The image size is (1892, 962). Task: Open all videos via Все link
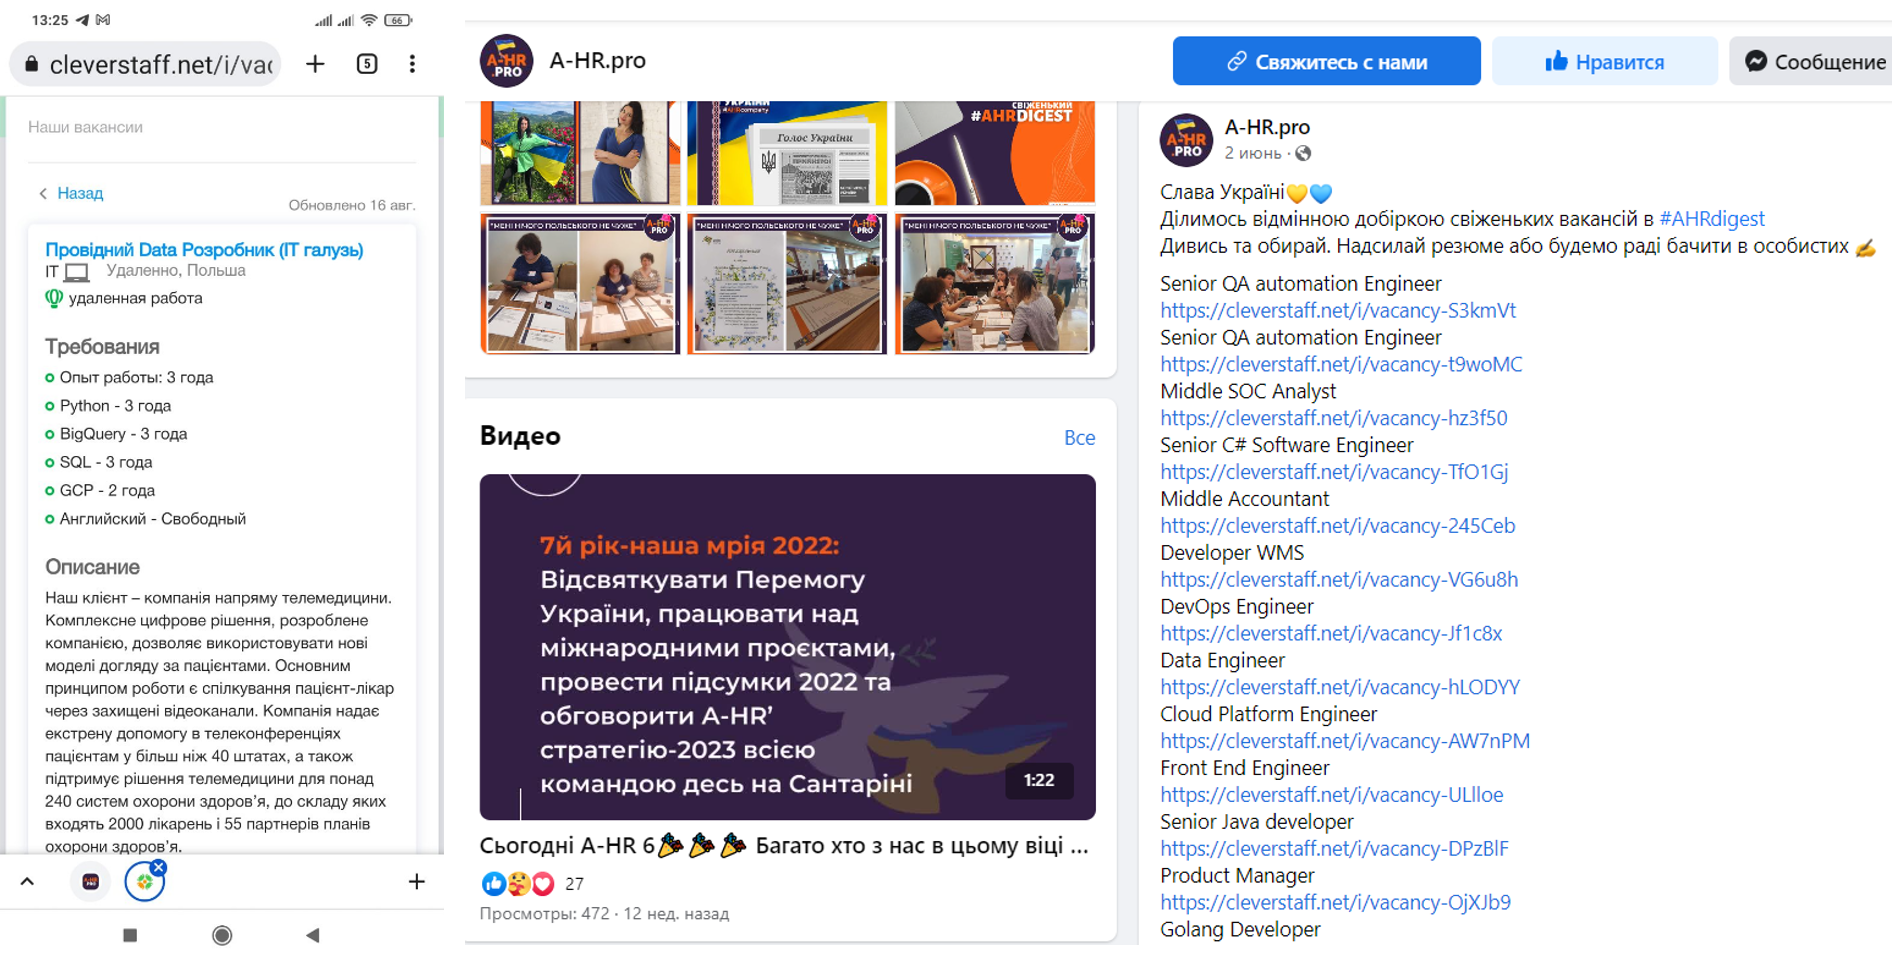[x=1079, y=437]
